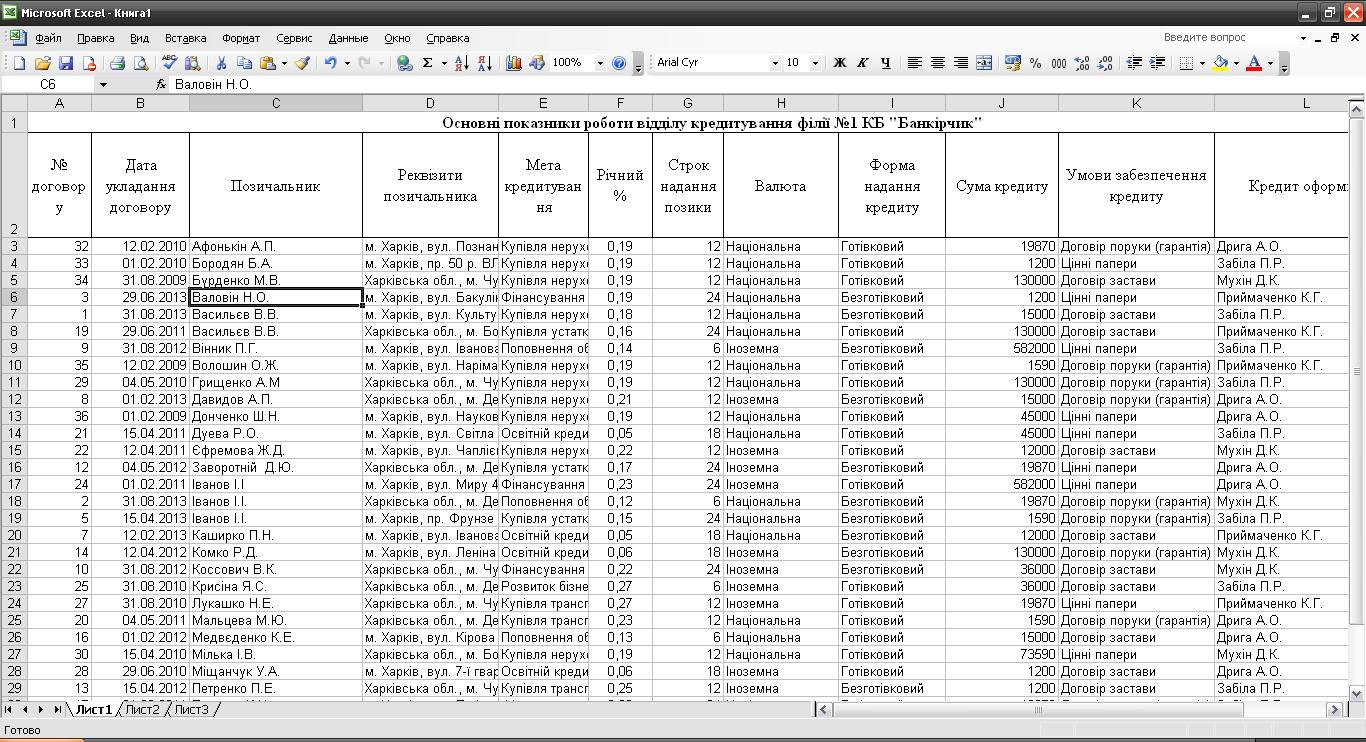
Task: Select the column C header
Action: pyautogui.click(x=275, y=103)
